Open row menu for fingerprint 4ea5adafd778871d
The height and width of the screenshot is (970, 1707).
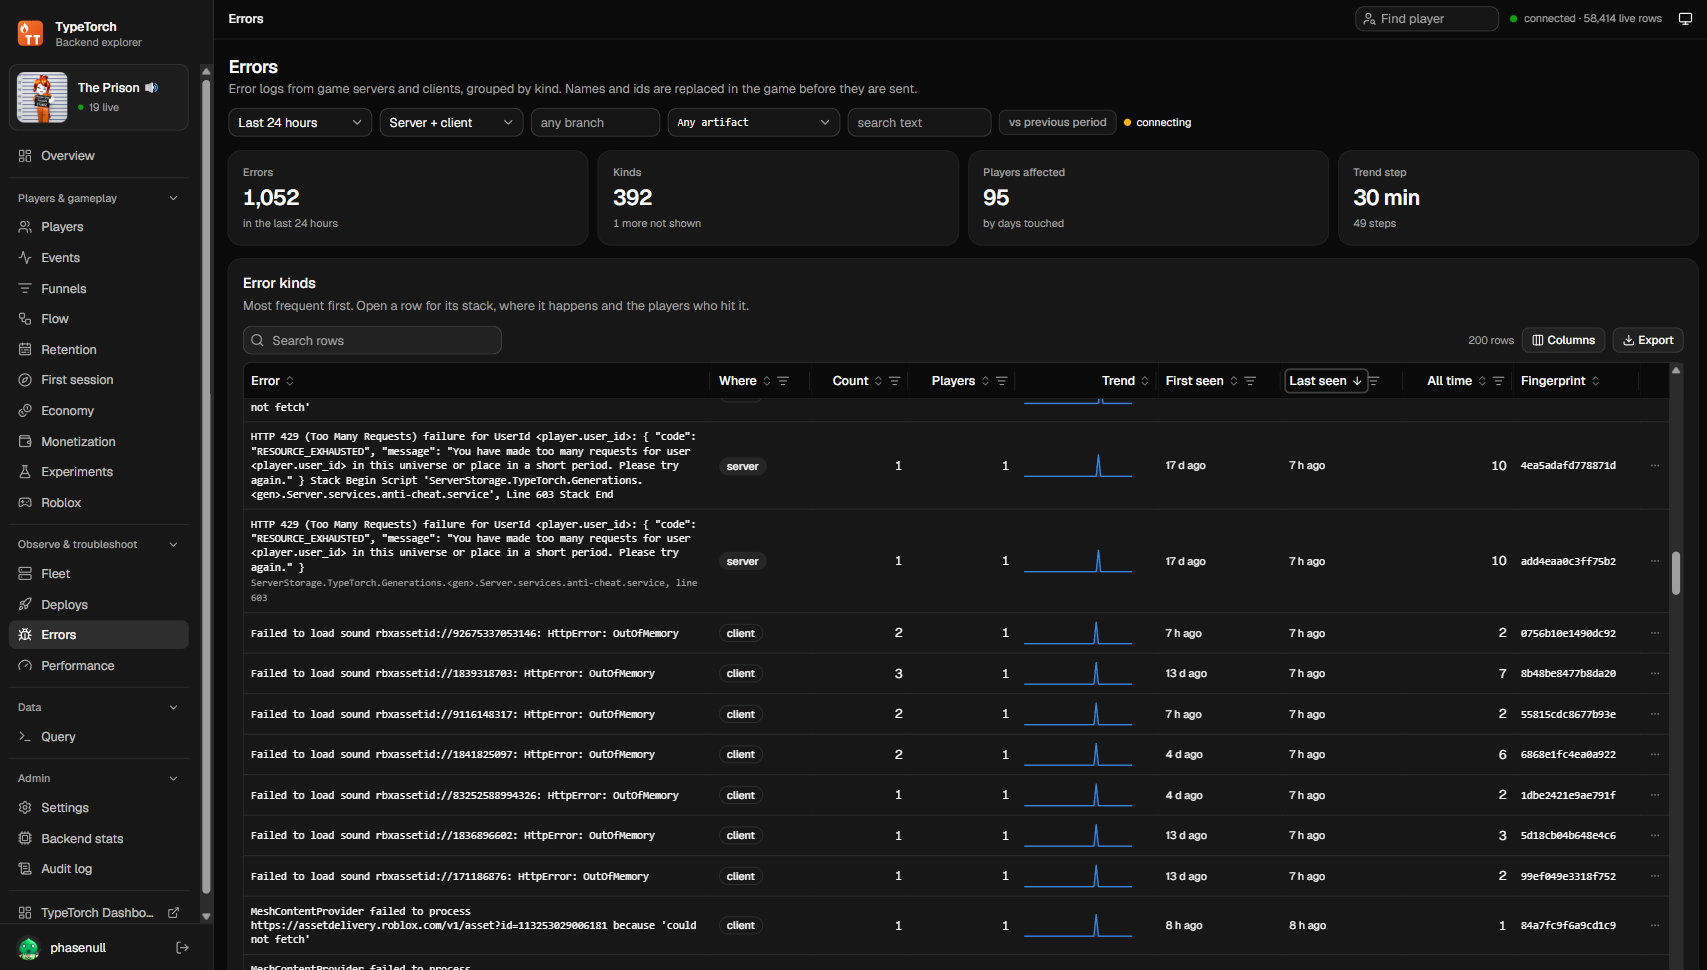[x=1655, y=466]
